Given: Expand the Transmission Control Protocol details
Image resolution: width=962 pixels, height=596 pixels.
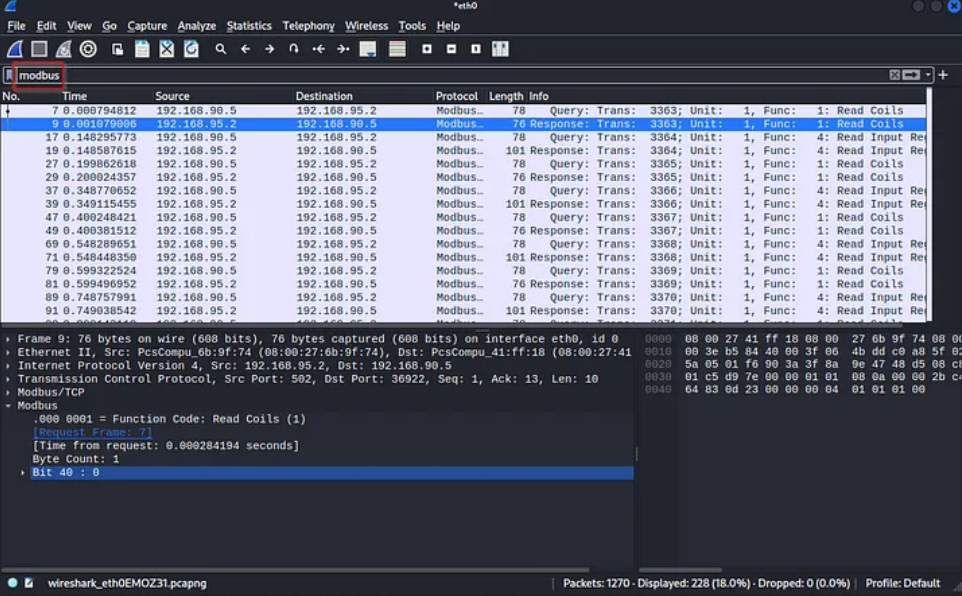Looking at the screenshot, I should tap(7, 378).
